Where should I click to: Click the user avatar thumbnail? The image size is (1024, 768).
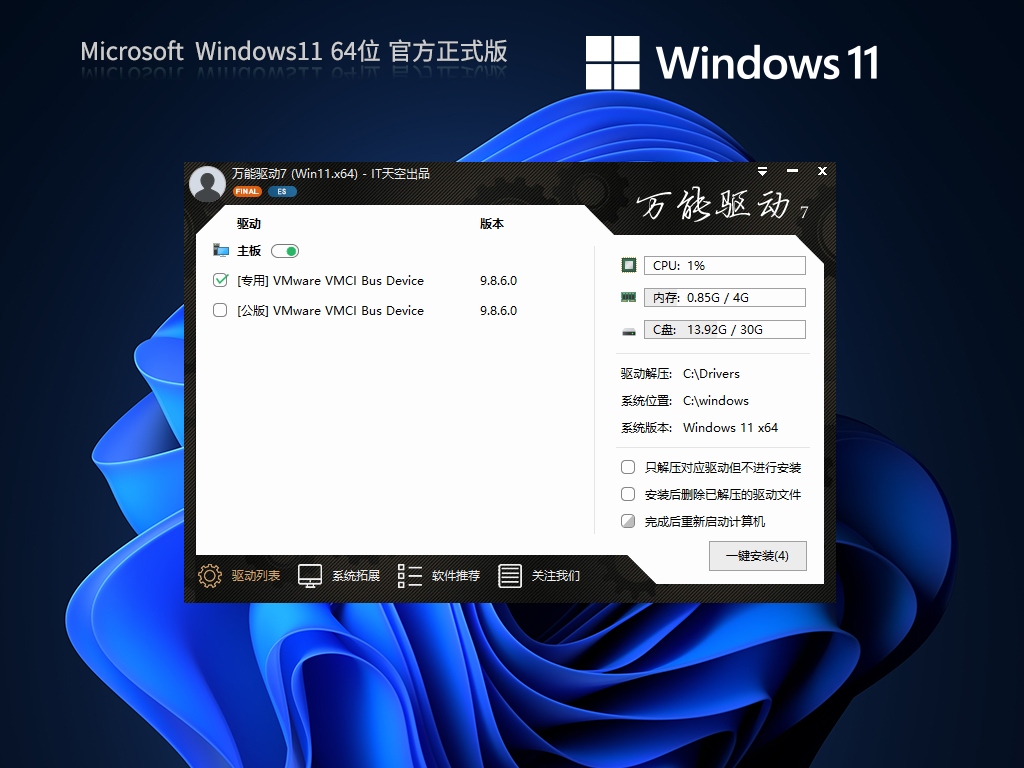tap(207, 182)
